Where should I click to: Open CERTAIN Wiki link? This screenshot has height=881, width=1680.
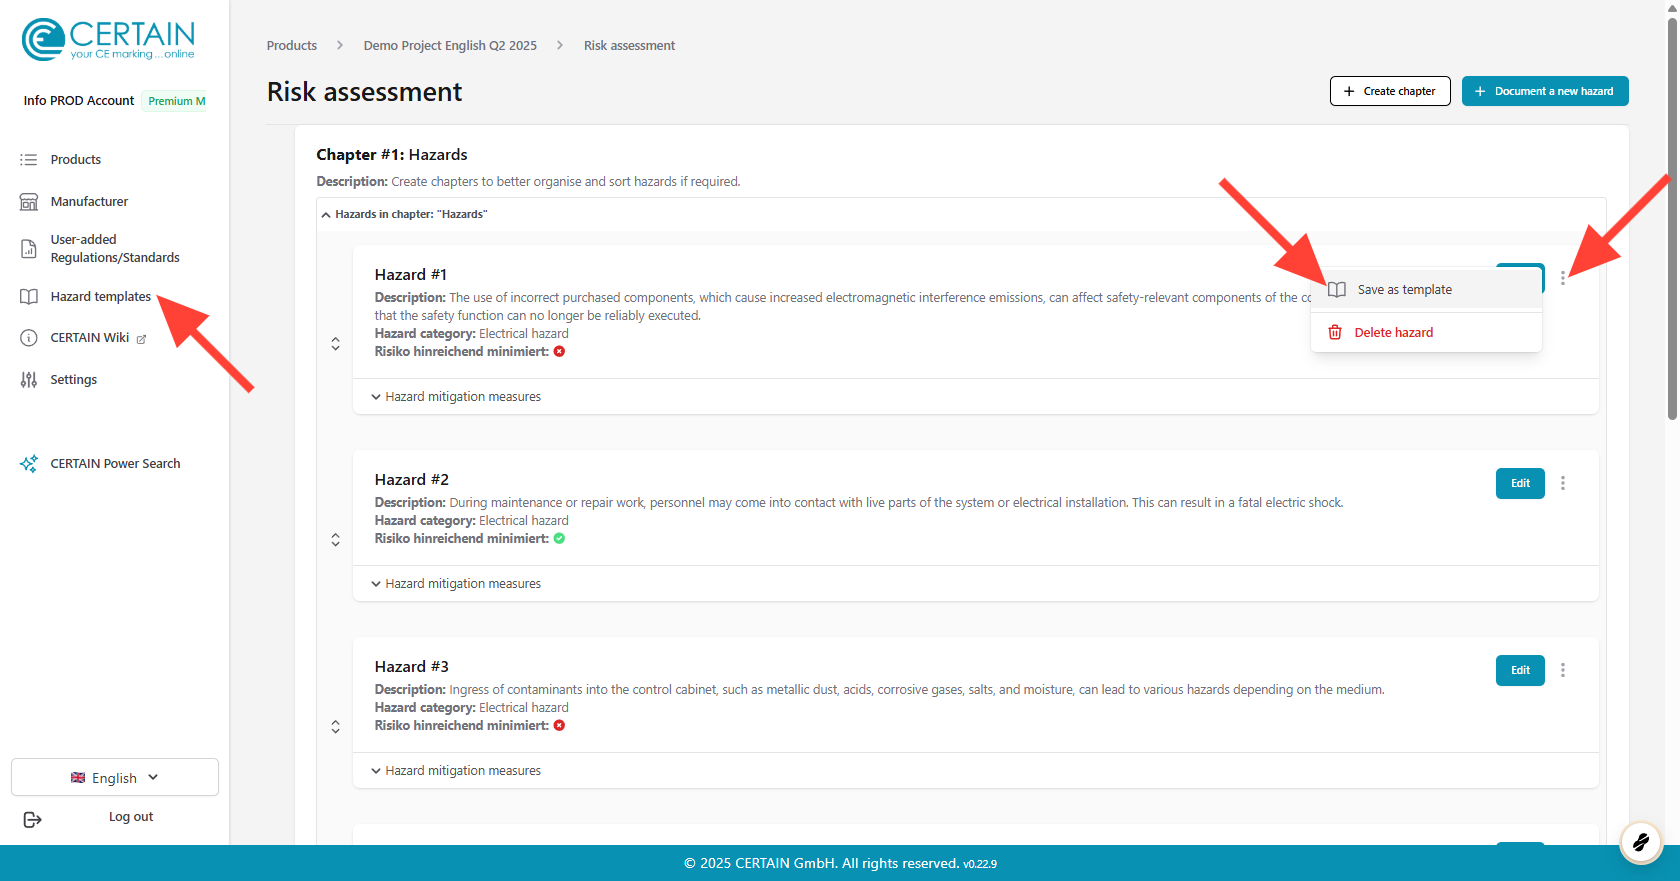90,338
